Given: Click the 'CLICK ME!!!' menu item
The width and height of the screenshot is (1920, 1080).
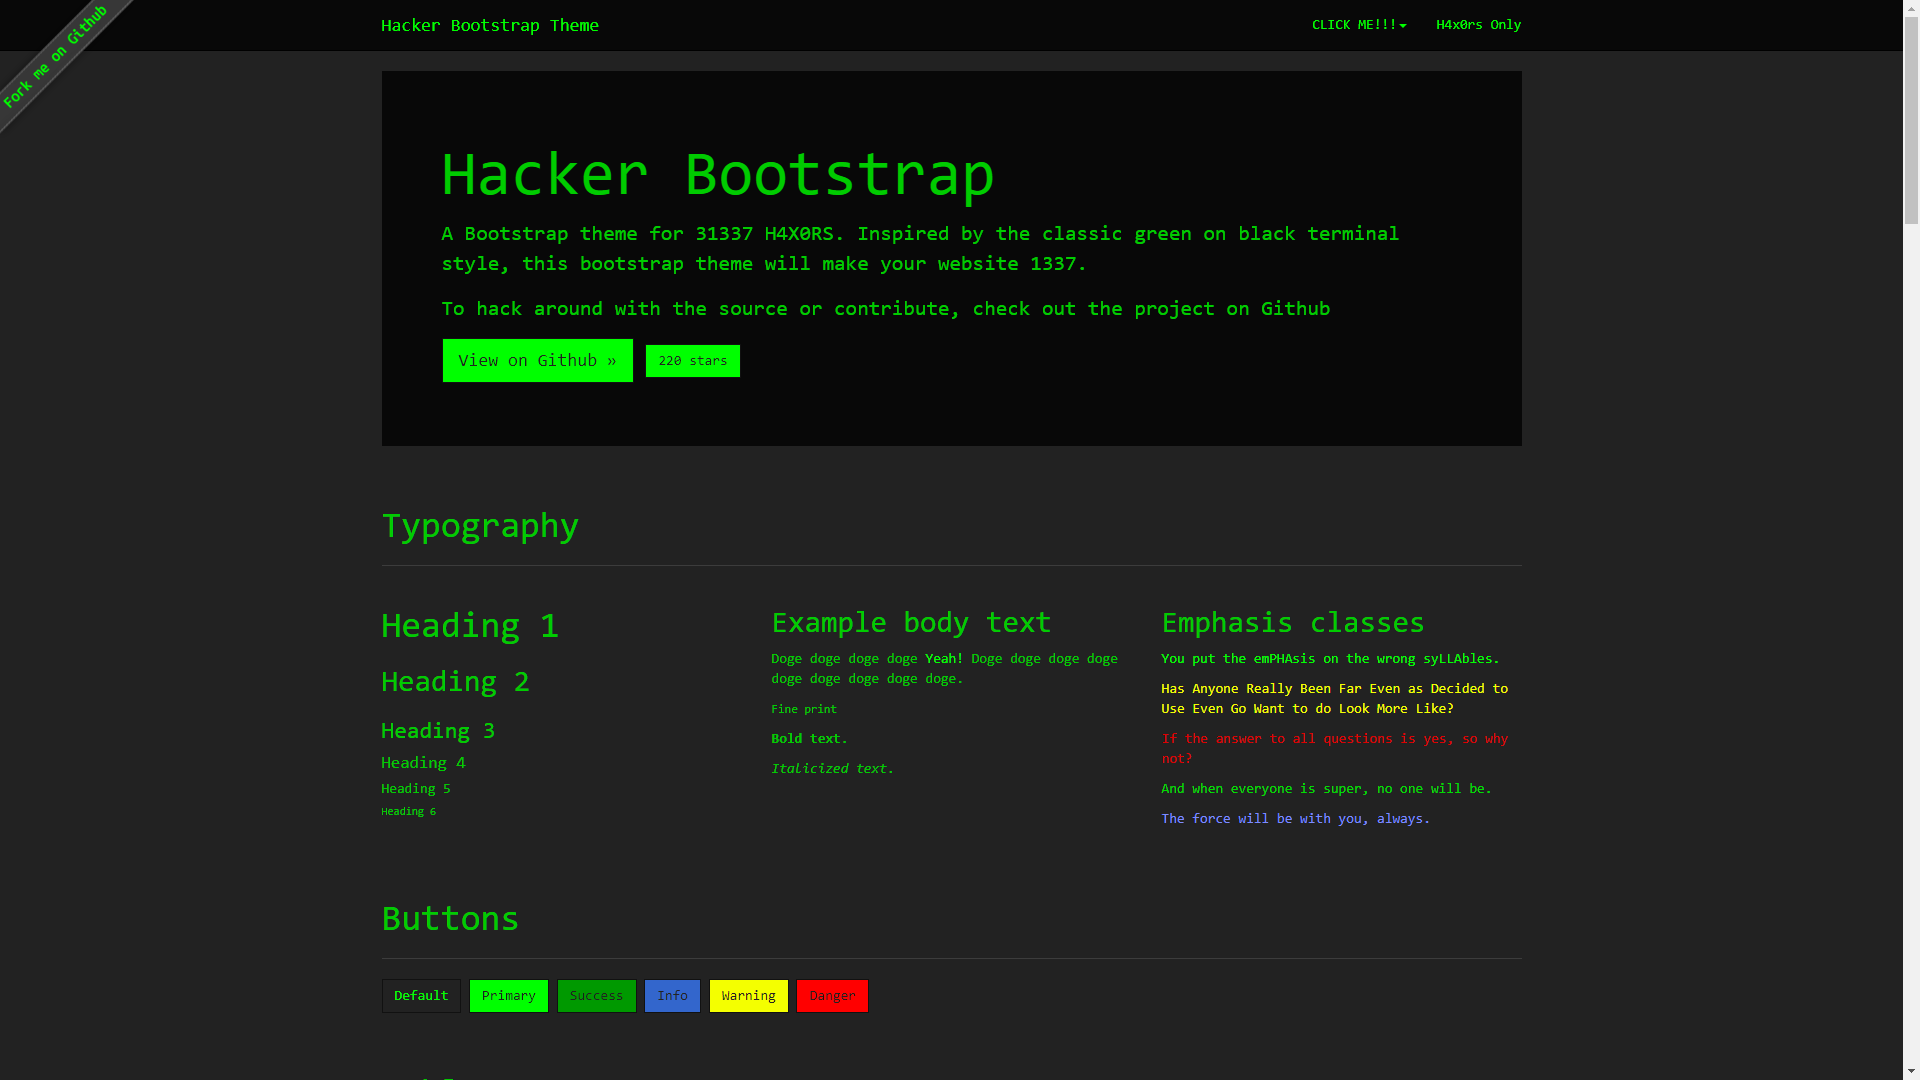Looking at the screenshot, I should [x=1358, y=24].
